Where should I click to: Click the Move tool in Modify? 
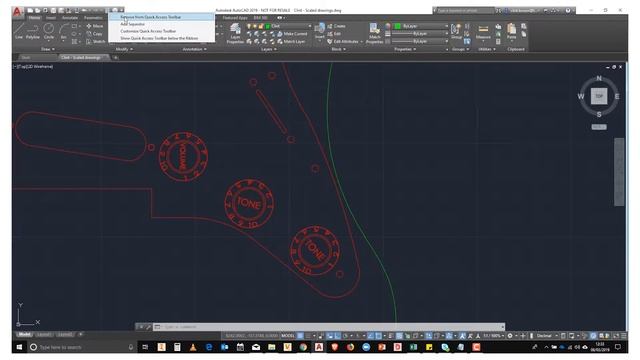[95, 26]
